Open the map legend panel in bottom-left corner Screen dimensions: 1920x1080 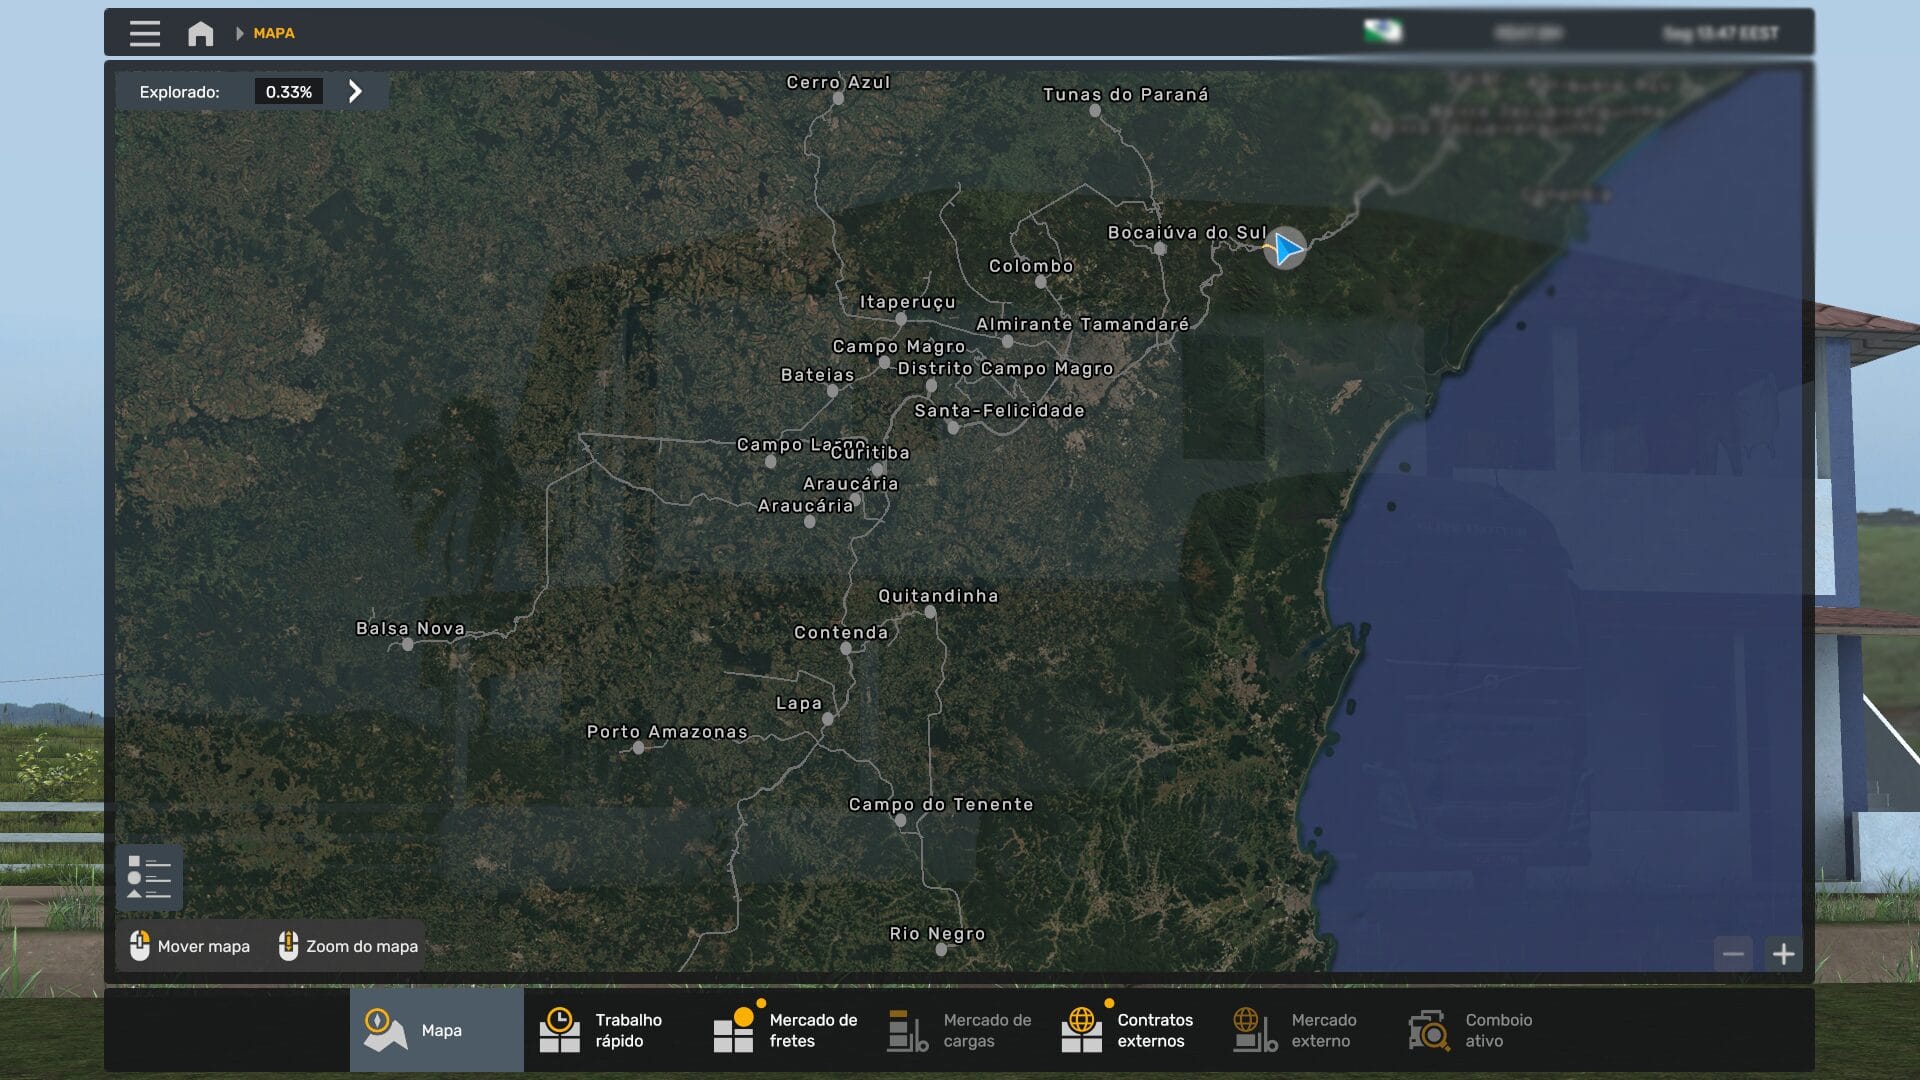tap(148, 877)
